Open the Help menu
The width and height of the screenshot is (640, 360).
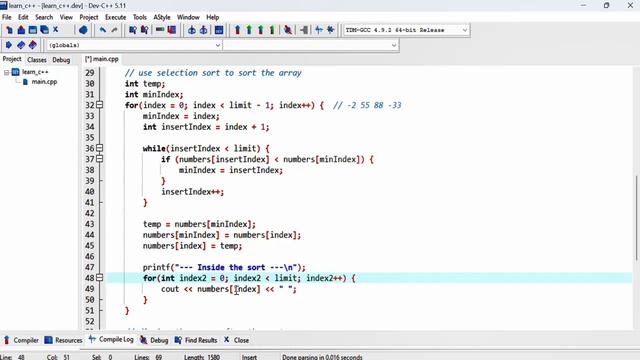coord(212,17)
